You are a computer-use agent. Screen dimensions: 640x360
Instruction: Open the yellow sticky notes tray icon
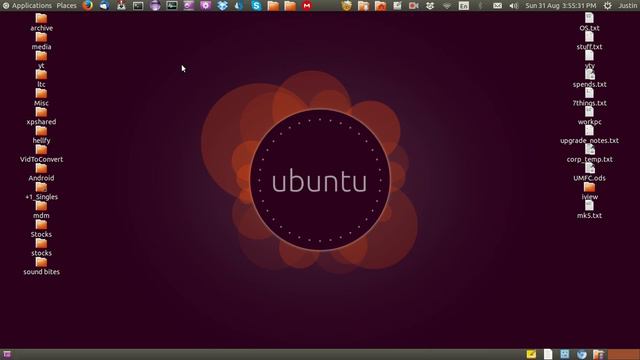(x=531, y=354)
